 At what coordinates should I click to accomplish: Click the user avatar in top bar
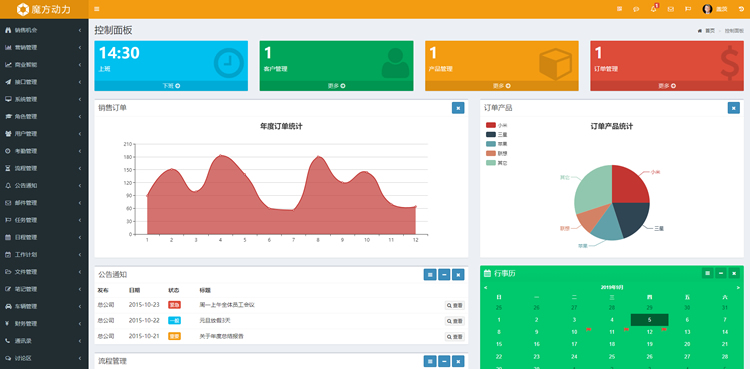click(707, 9)
